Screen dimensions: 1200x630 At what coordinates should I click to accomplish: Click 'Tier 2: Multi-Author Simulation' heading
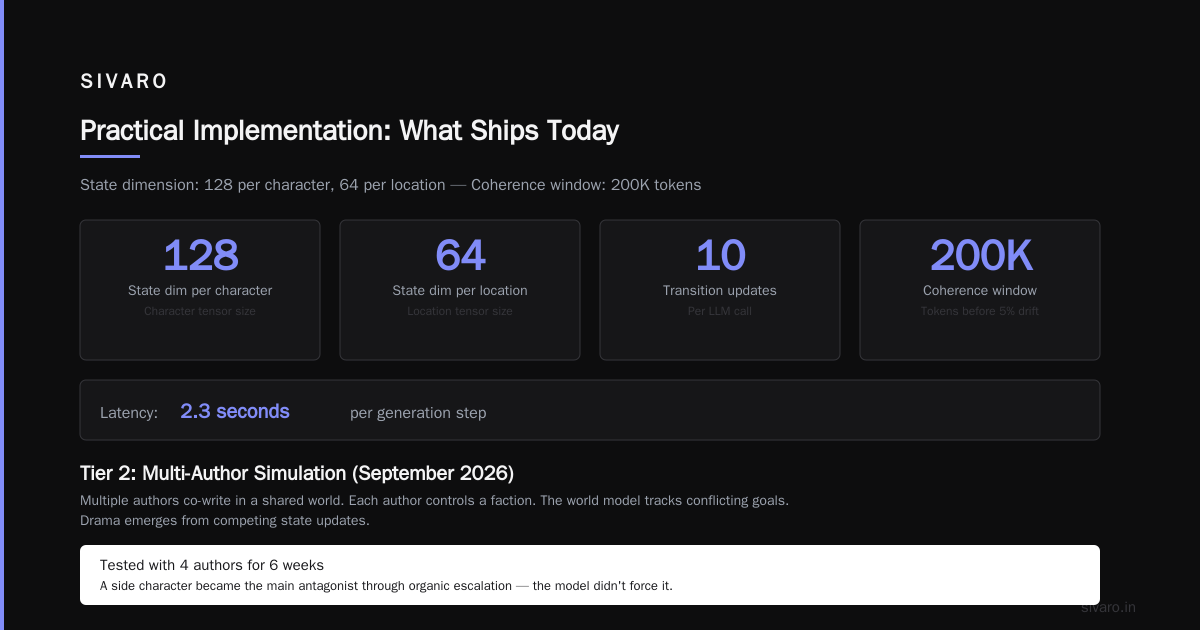(297, 473)
